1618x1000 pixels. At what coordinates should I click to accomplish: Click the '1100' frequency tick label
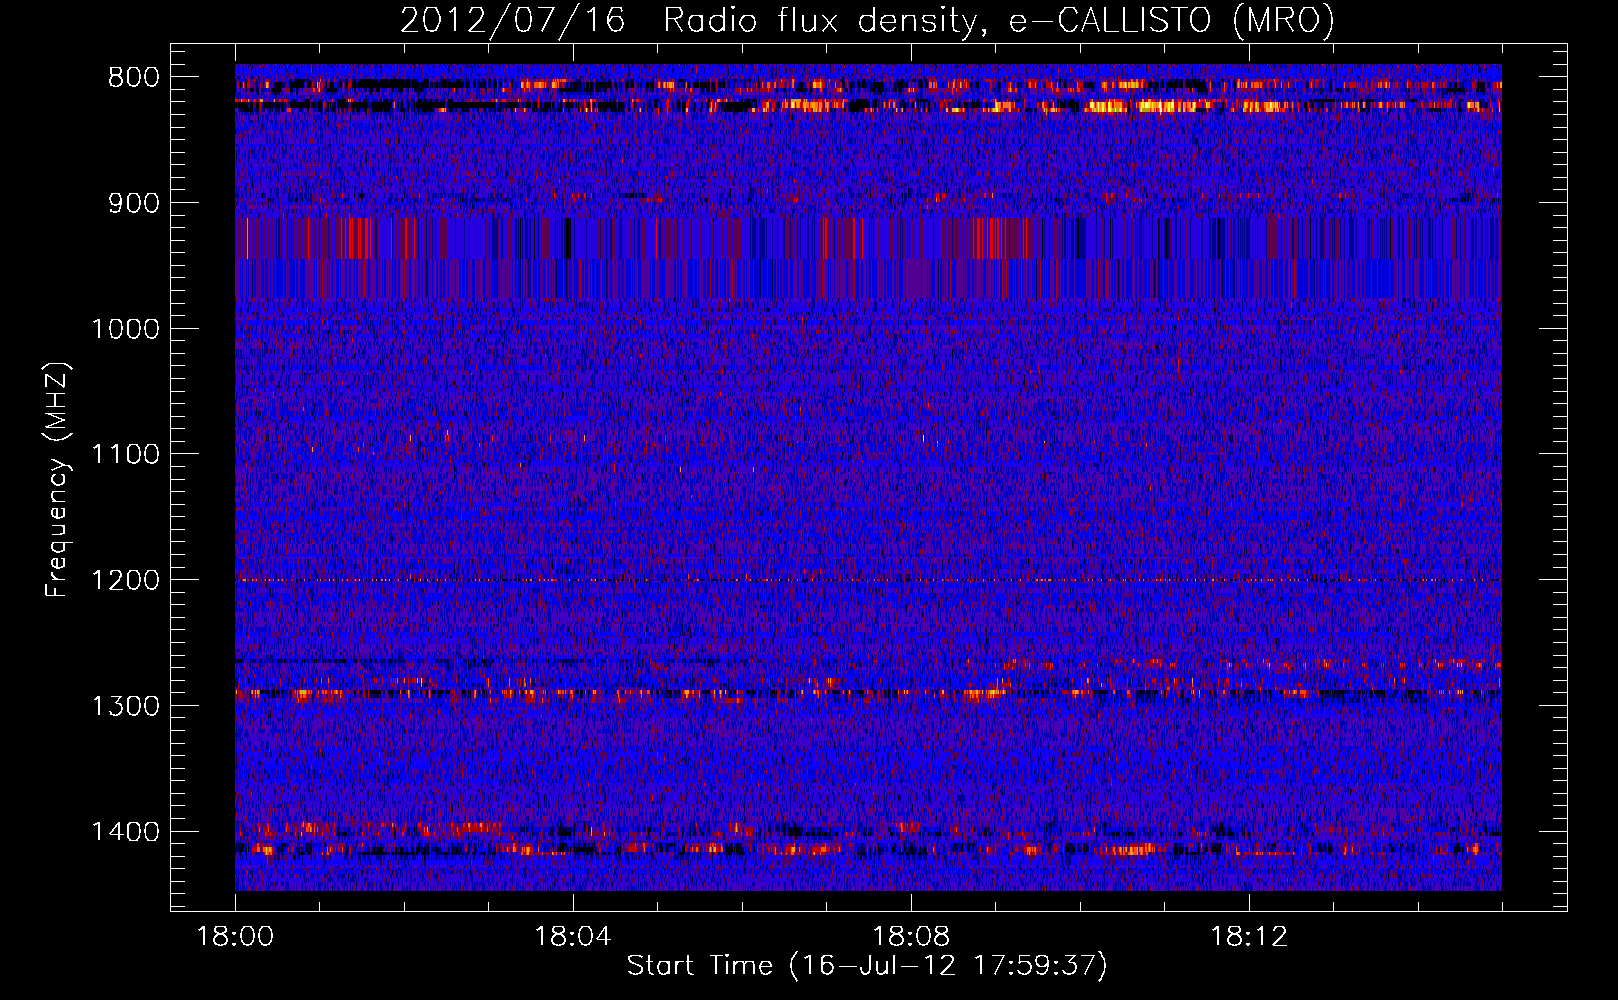tap(125, 455)
